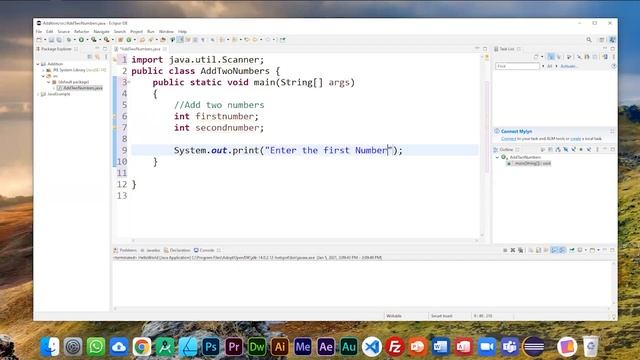This screenshot has height=360, width=640.
Task: Open After Effects from the dock
Action: coord(326,347)
